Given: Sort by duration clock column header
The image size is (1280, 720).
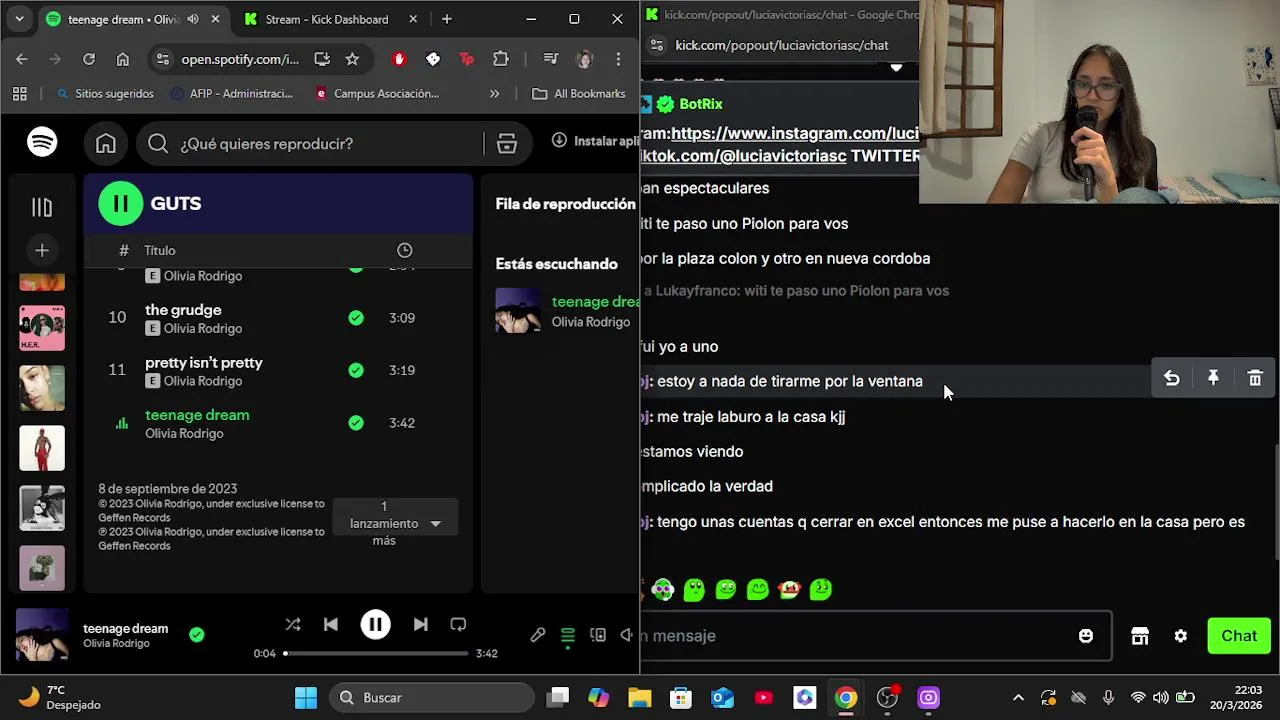Looking at the screenshot, I should coord(404,250).
